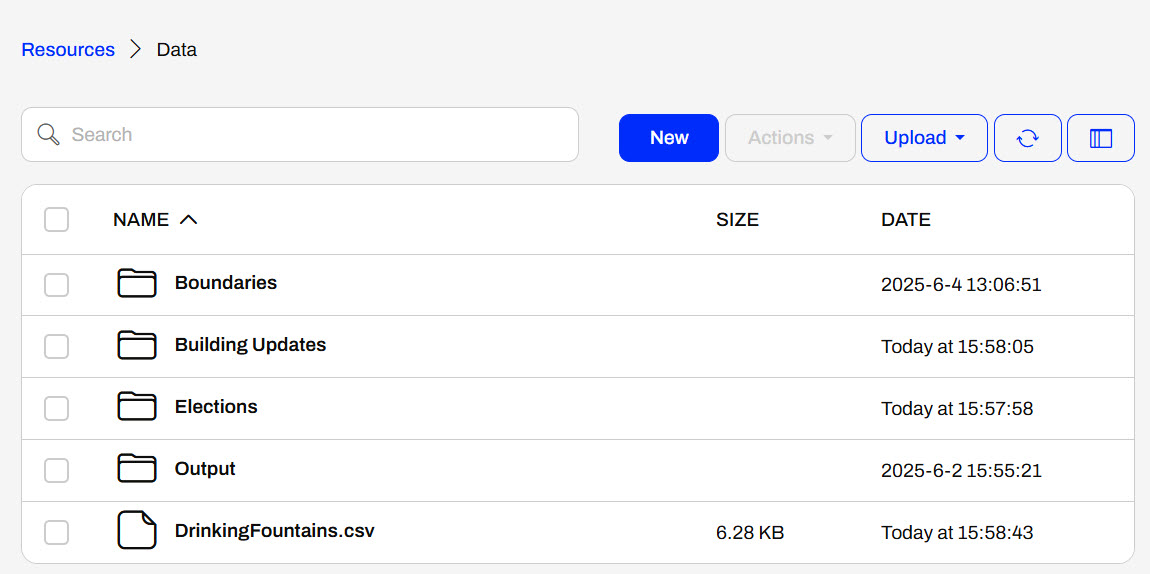Click the Output folder icon

pos(137,470)
